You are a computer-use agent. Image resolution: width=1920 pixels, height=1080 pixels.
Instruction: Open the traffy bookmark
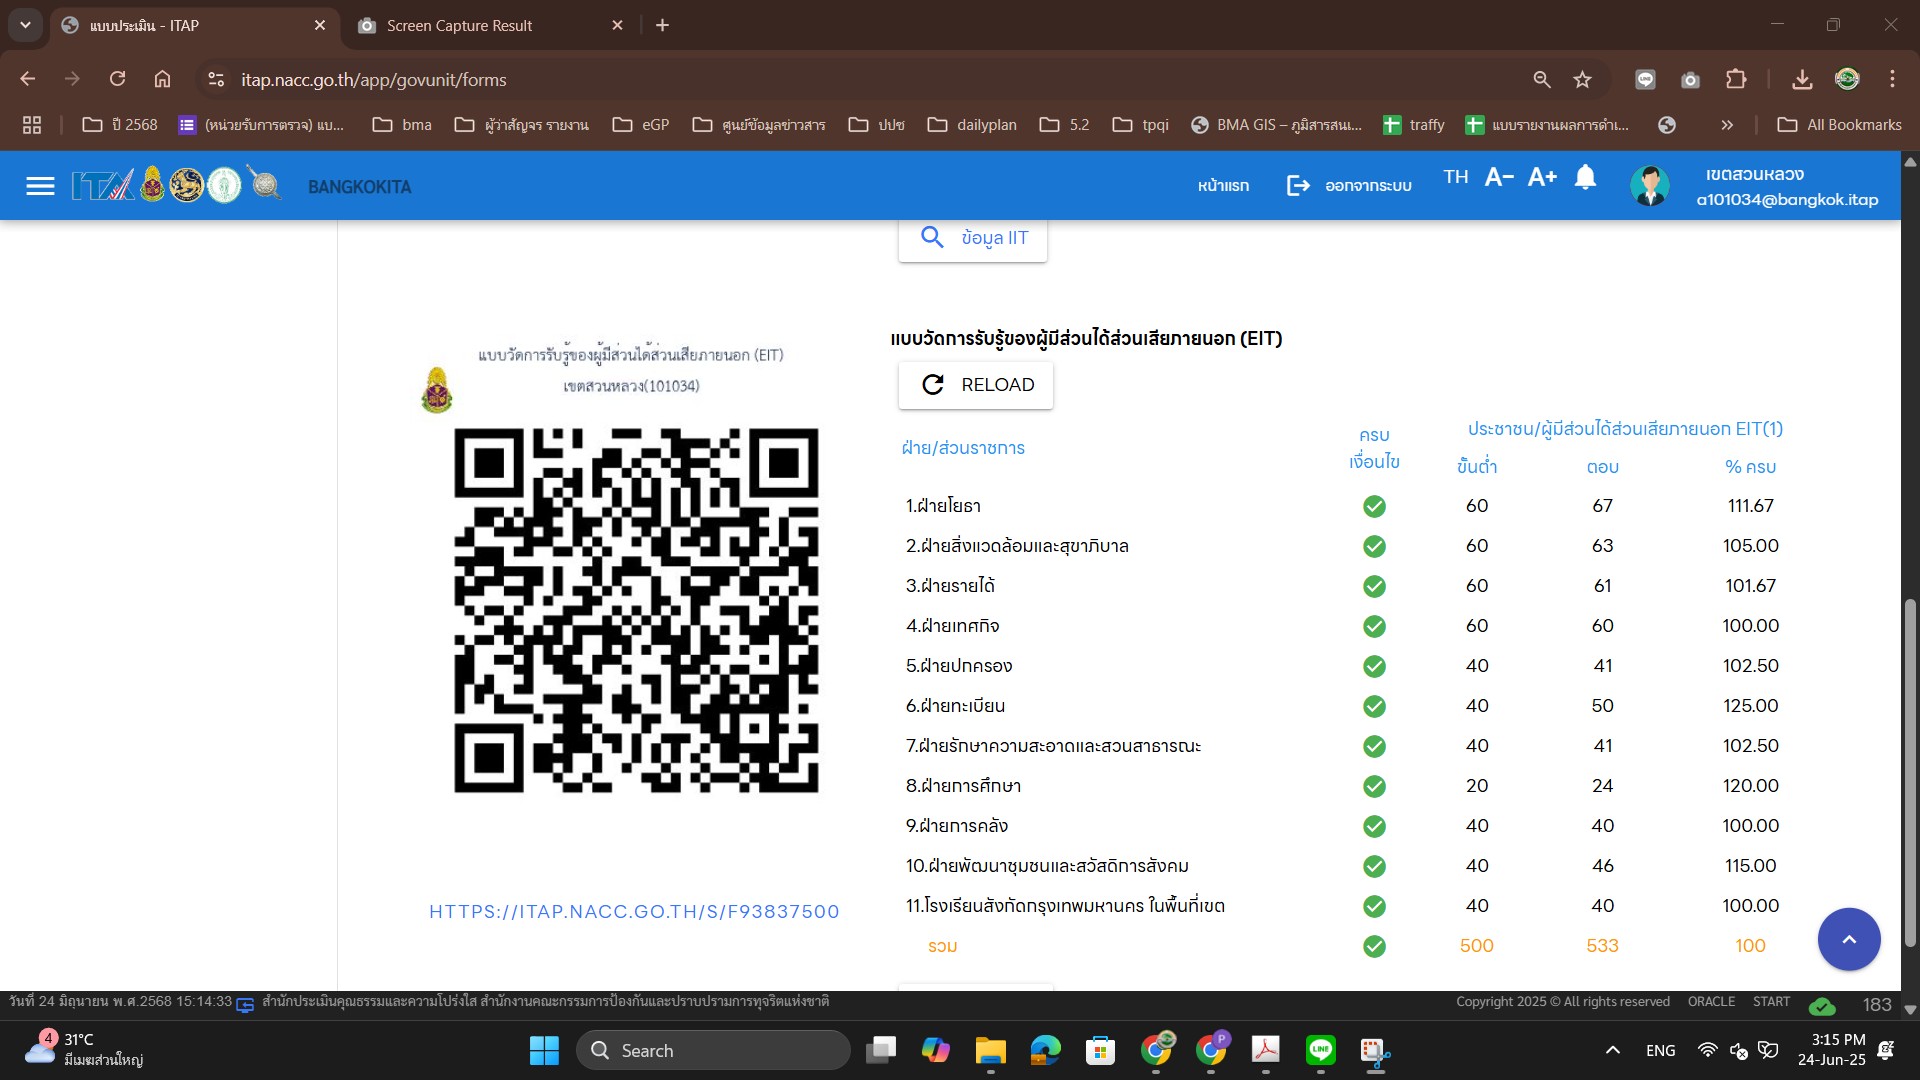pyautogui.click(x=1414, y=125)
